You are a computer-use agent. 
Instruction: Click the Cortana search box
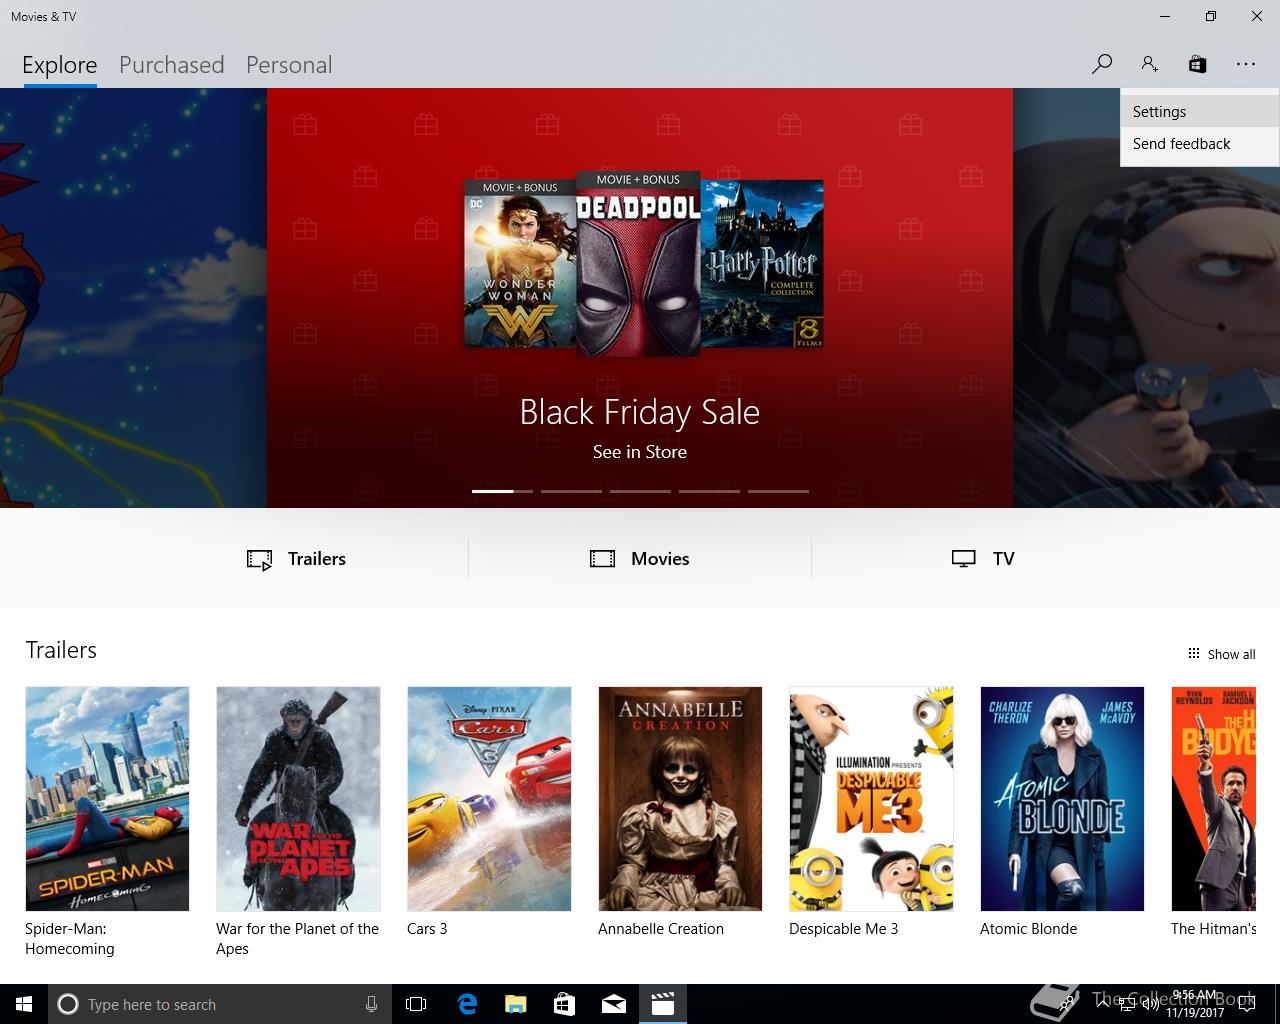(219, 1004)
